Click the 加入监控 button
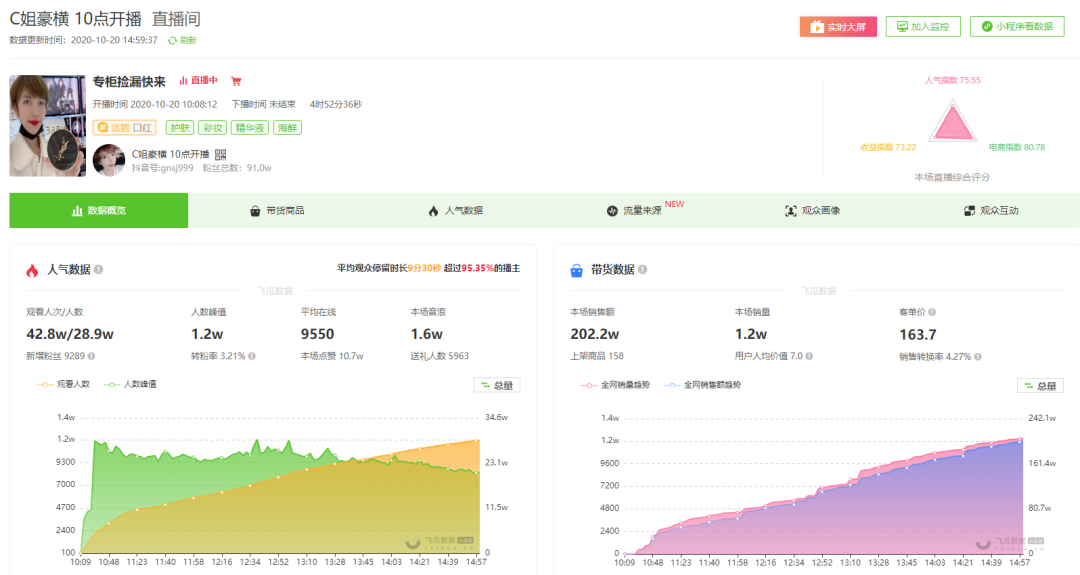Image resolution: width=1080 pixels, height=575 pixels. 923,27
